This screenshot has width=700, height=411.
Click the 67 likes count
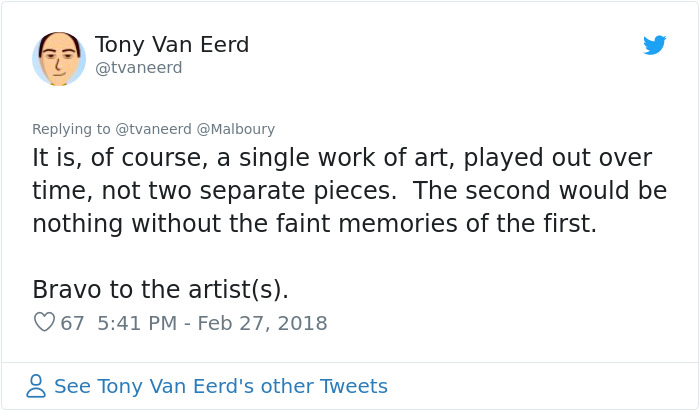(x=72, y=323)
